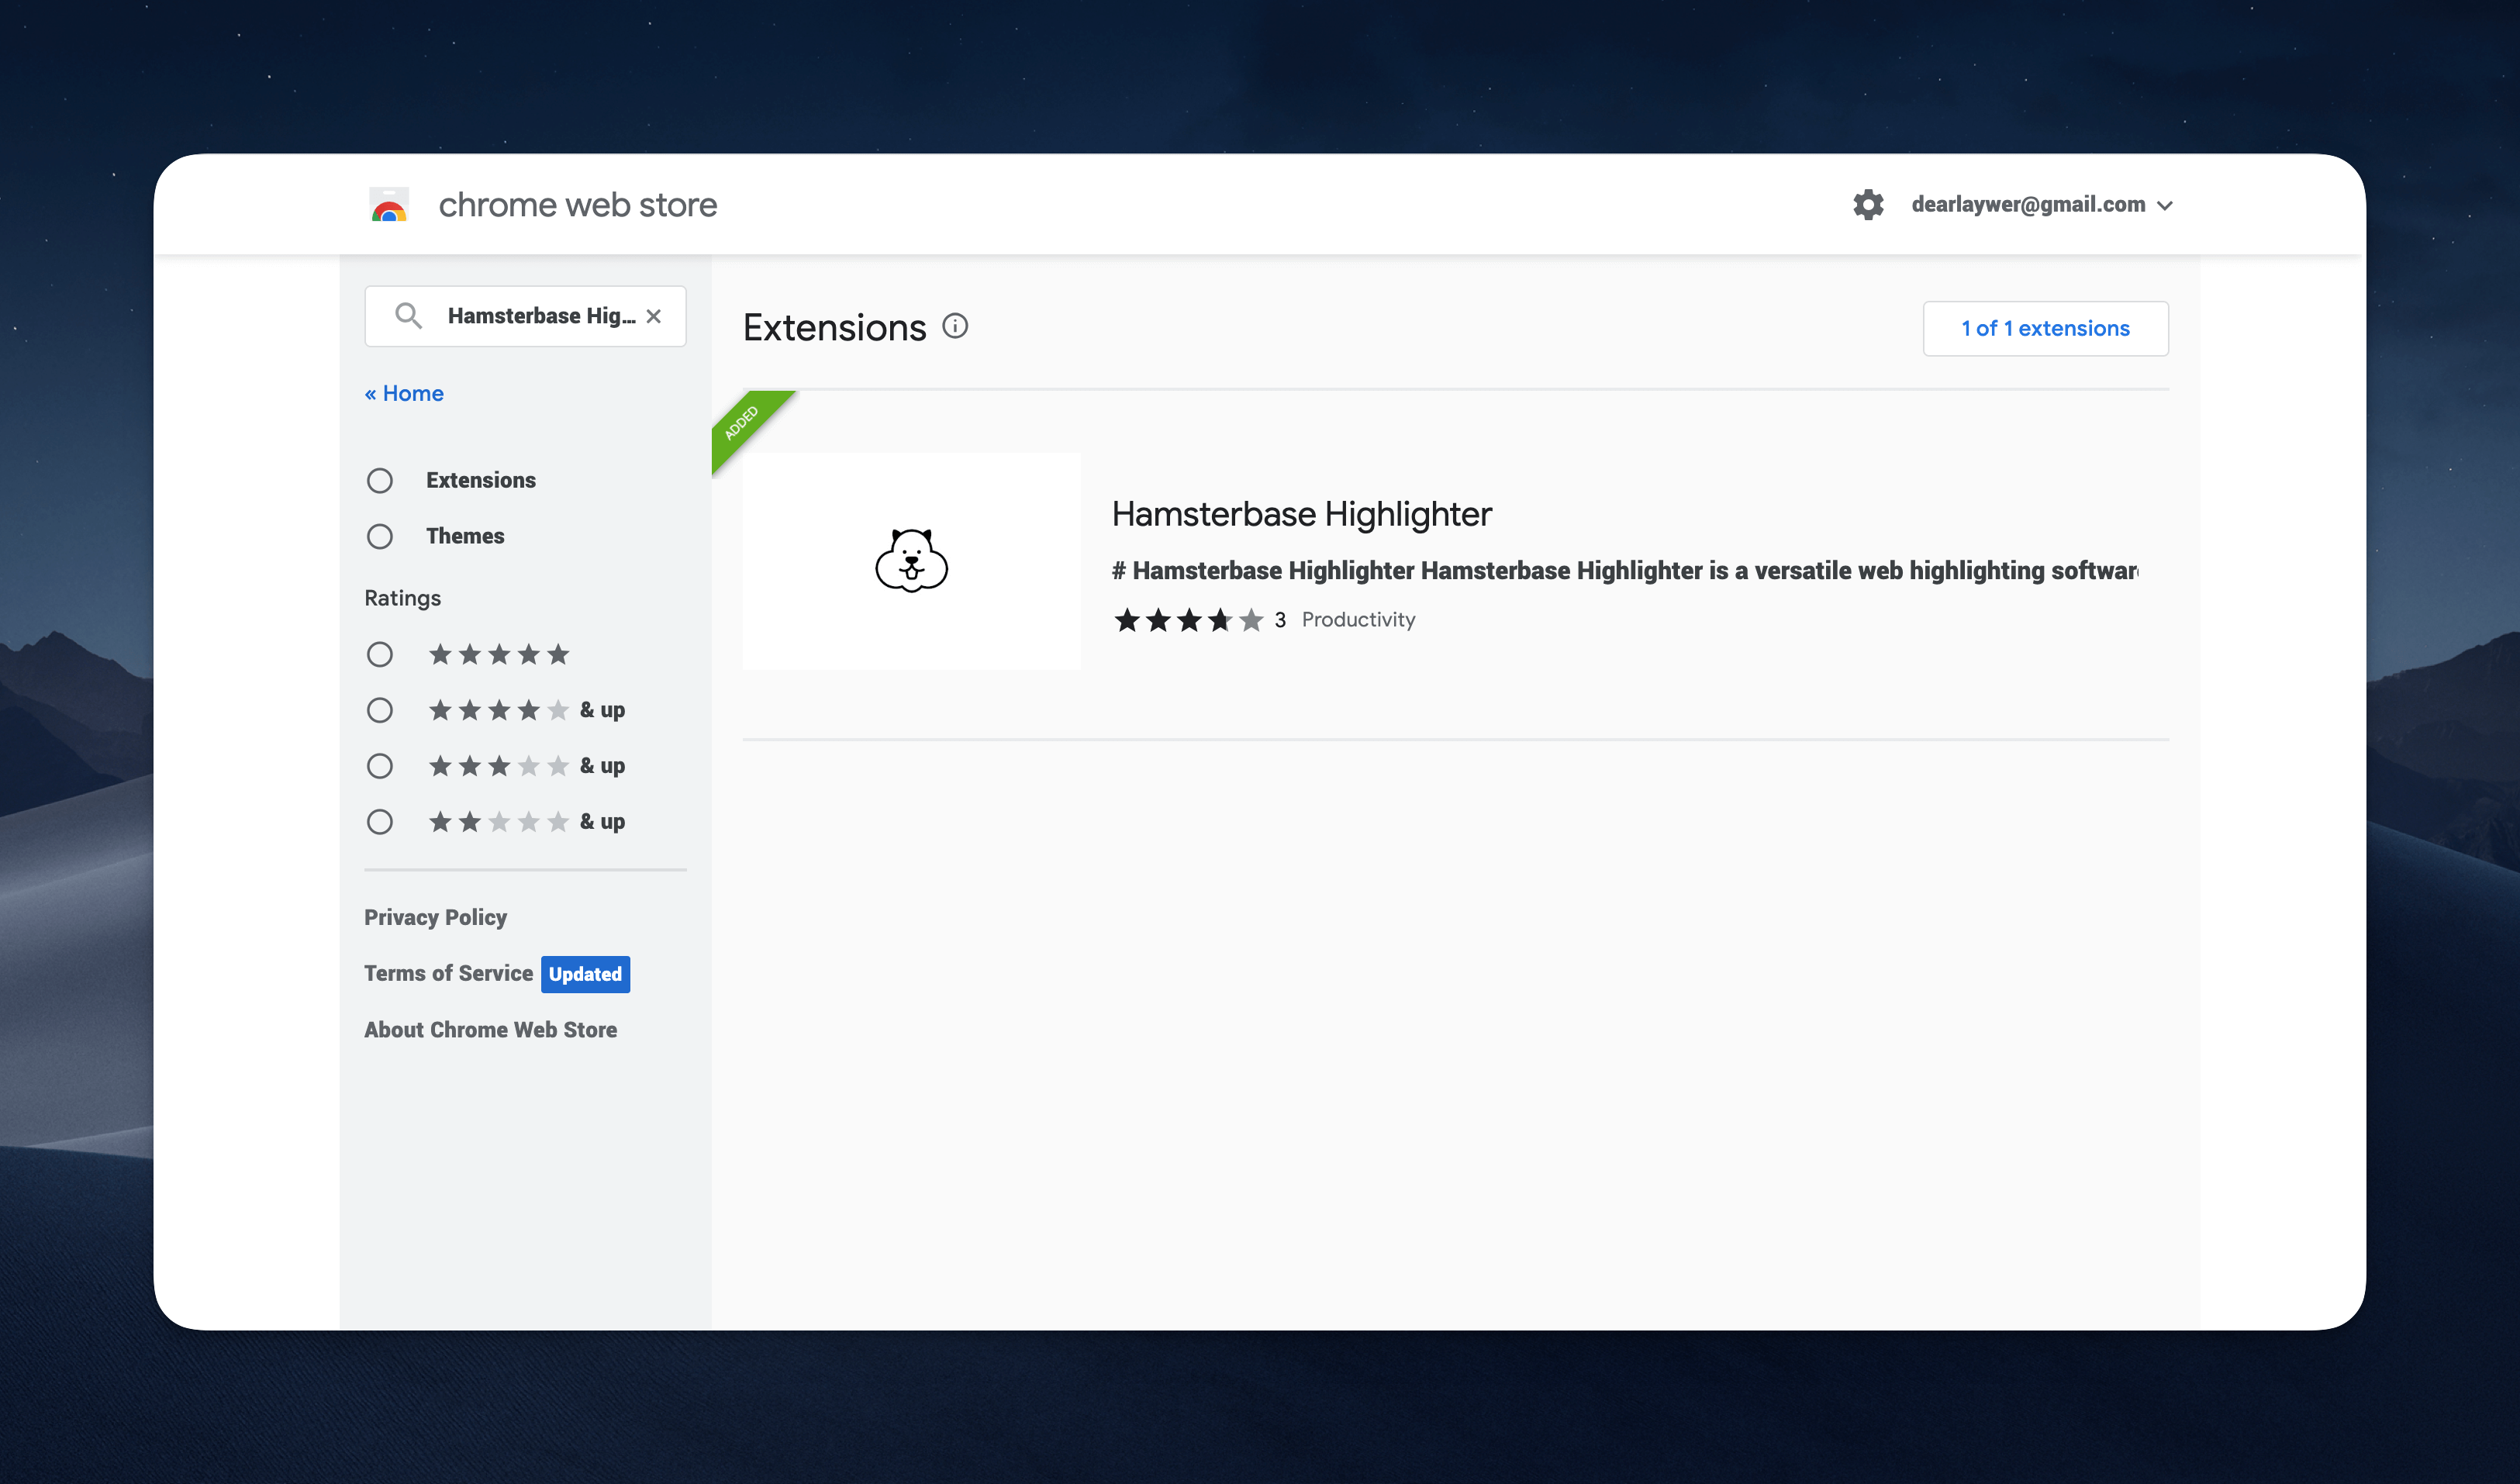This screenshot has height=1484, width=2520.
Task: Select the Themes radio button
Action: (380, 537)
